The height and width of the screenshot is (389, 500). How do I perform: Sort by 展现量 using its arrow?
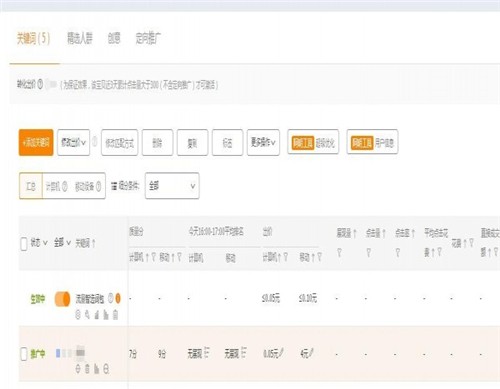click(355, 233)
